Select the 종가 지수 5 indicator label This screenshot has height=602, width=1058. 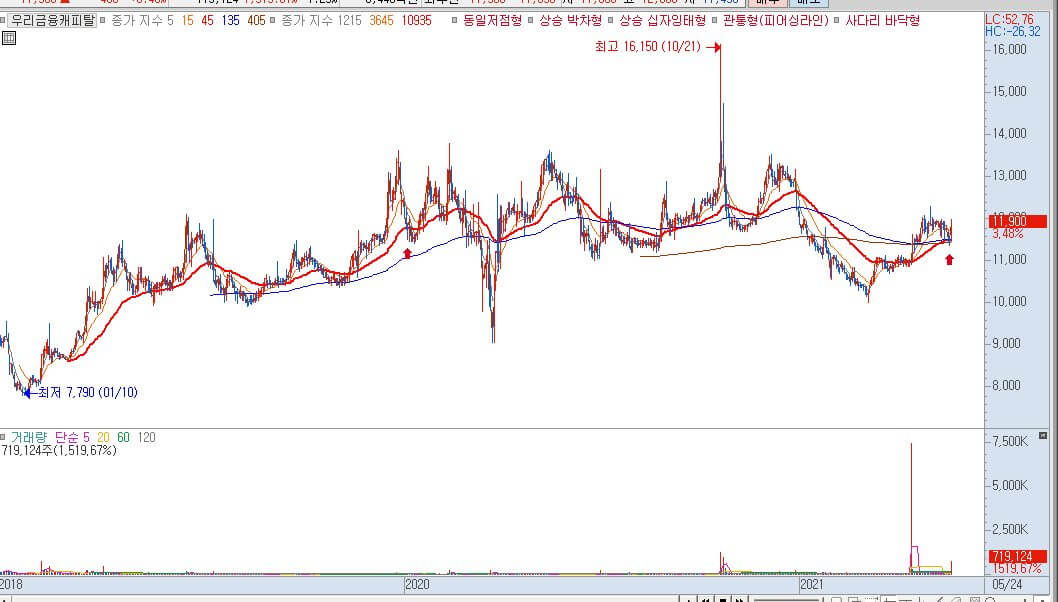(142, 20)
